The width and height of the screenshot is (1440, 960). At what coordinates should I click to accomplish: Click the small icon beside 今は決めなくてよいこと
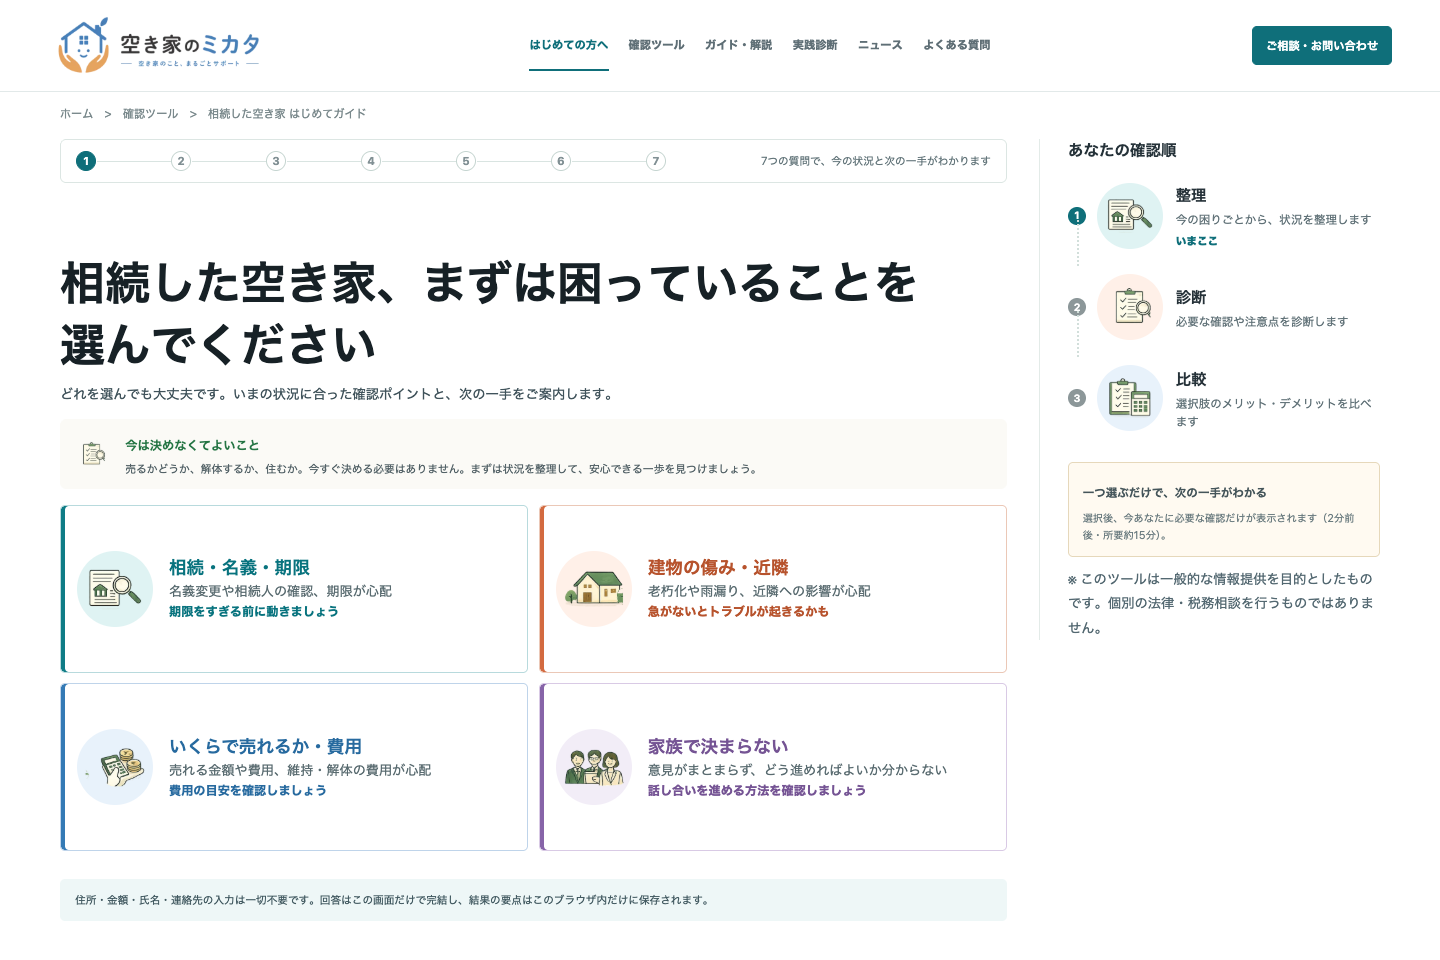click(x=94, y=454)
